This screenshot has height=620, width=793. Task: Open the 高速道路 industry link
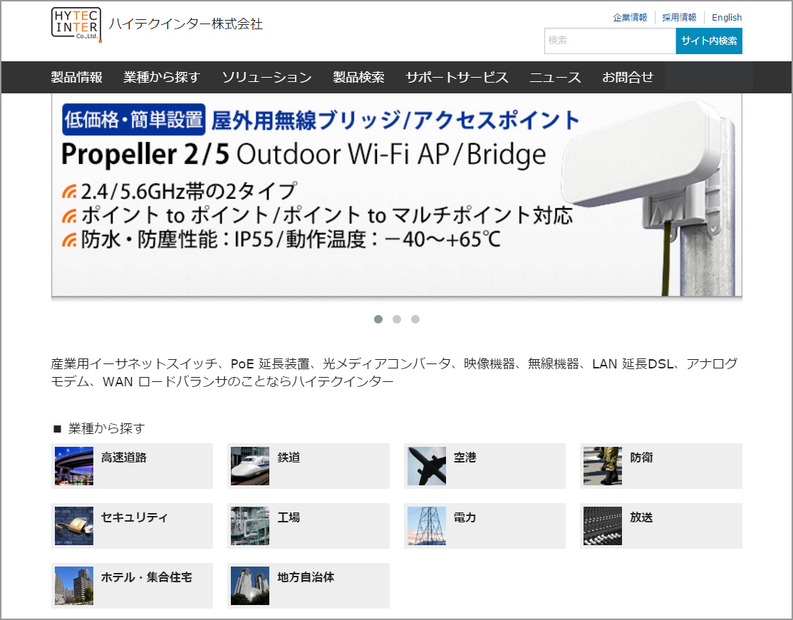click(124, 458)
